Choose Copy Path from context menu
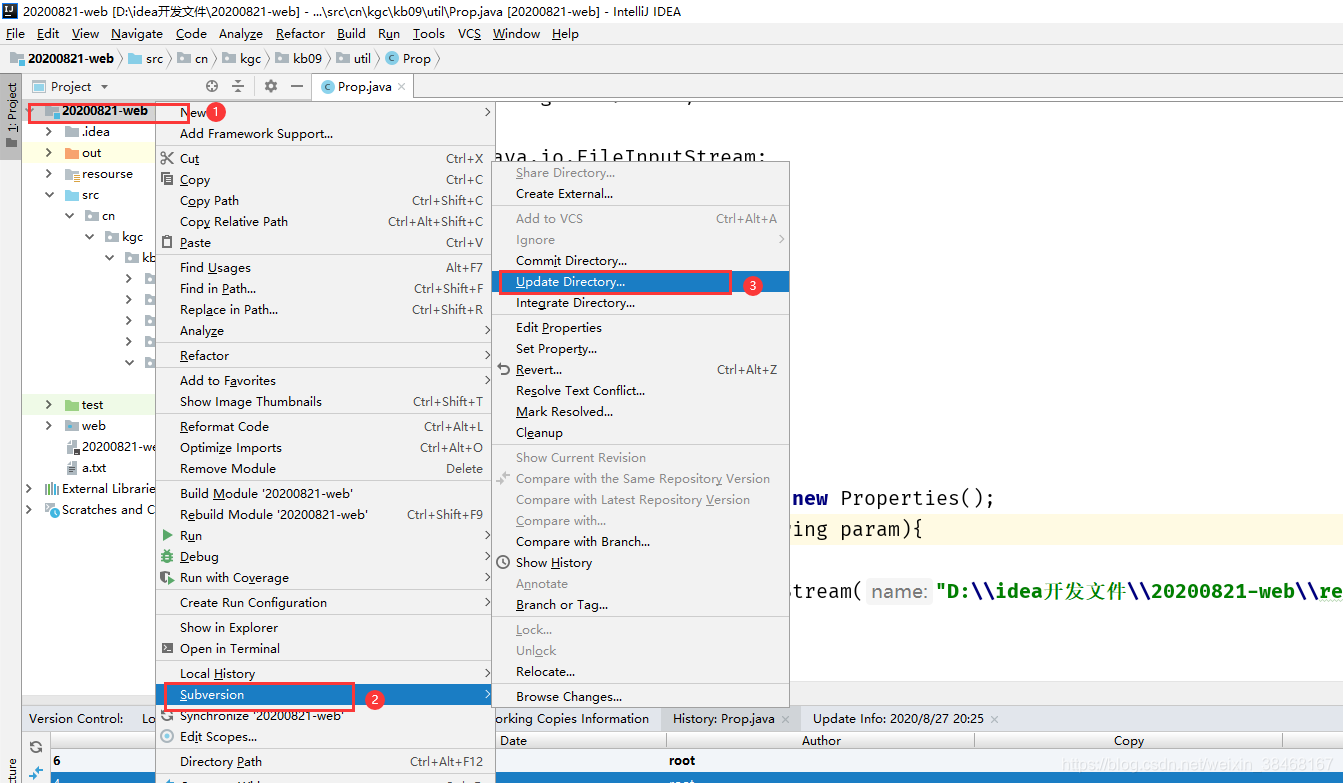 coord(325,200)
